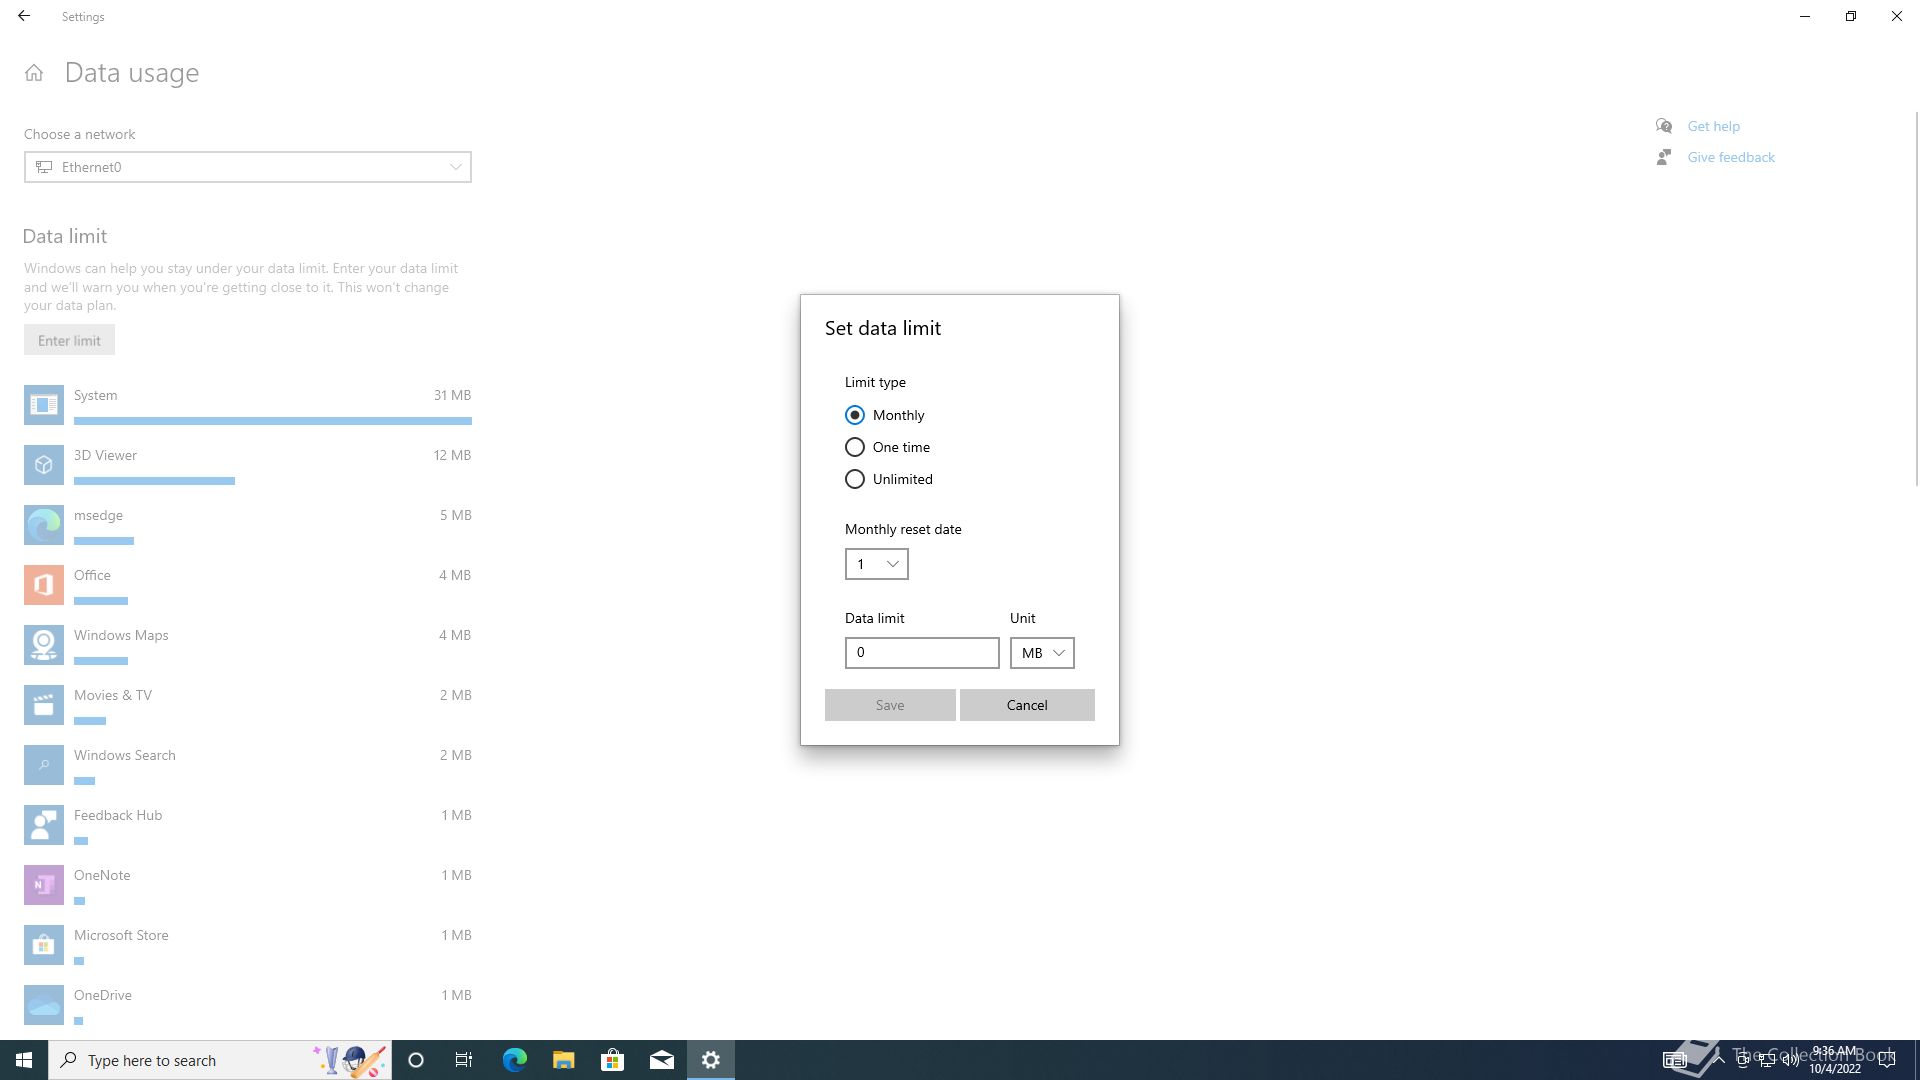Image resolution: width=1920 pixels, height=1080 pixels.
Task: Choose the Unlimited limit type
Action: point(855,479)
